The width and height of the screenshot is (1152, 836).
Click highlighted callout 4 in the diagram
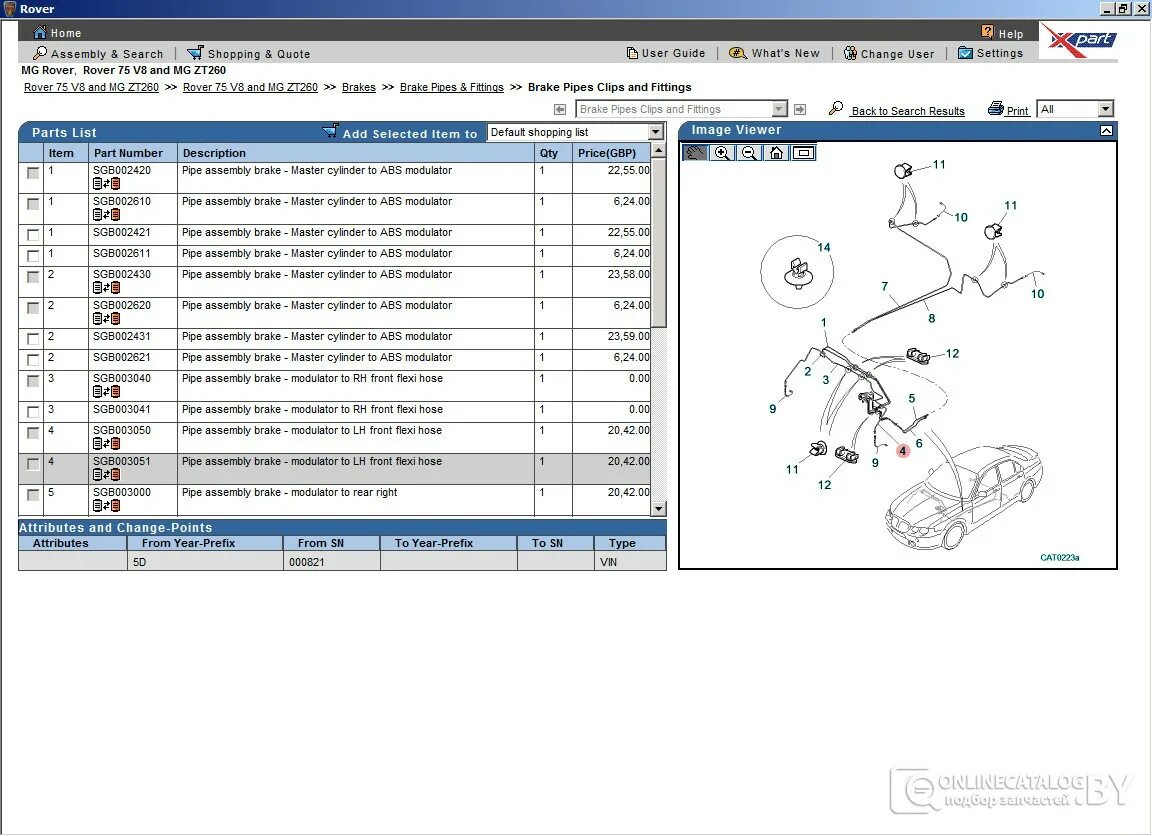(x=903, y=451)
